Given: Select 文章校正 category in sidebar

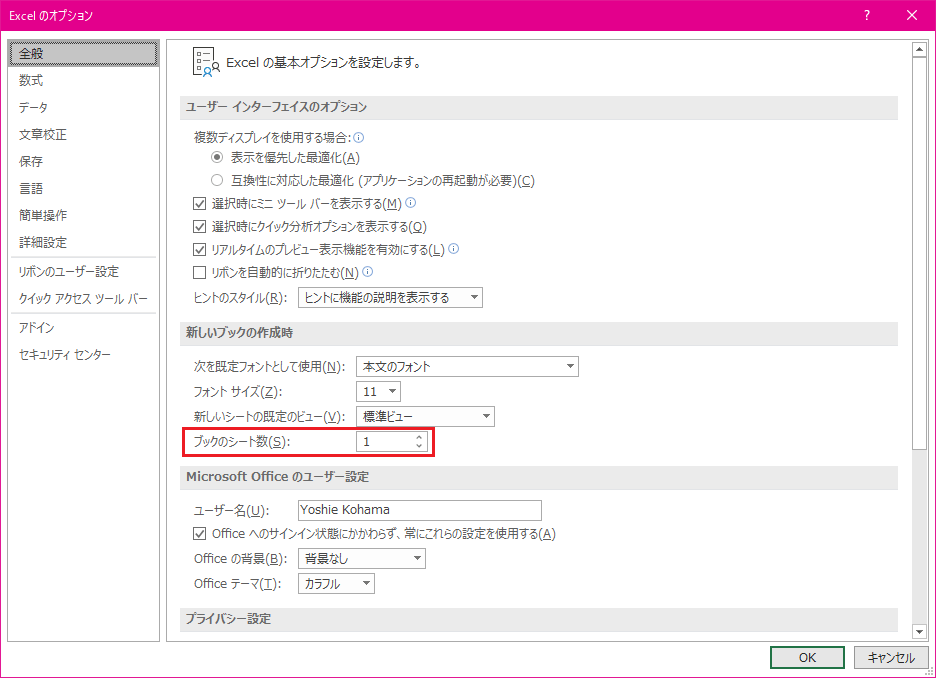Looking at the screenshot, I should pyautogui.click(x=84, y=134).
